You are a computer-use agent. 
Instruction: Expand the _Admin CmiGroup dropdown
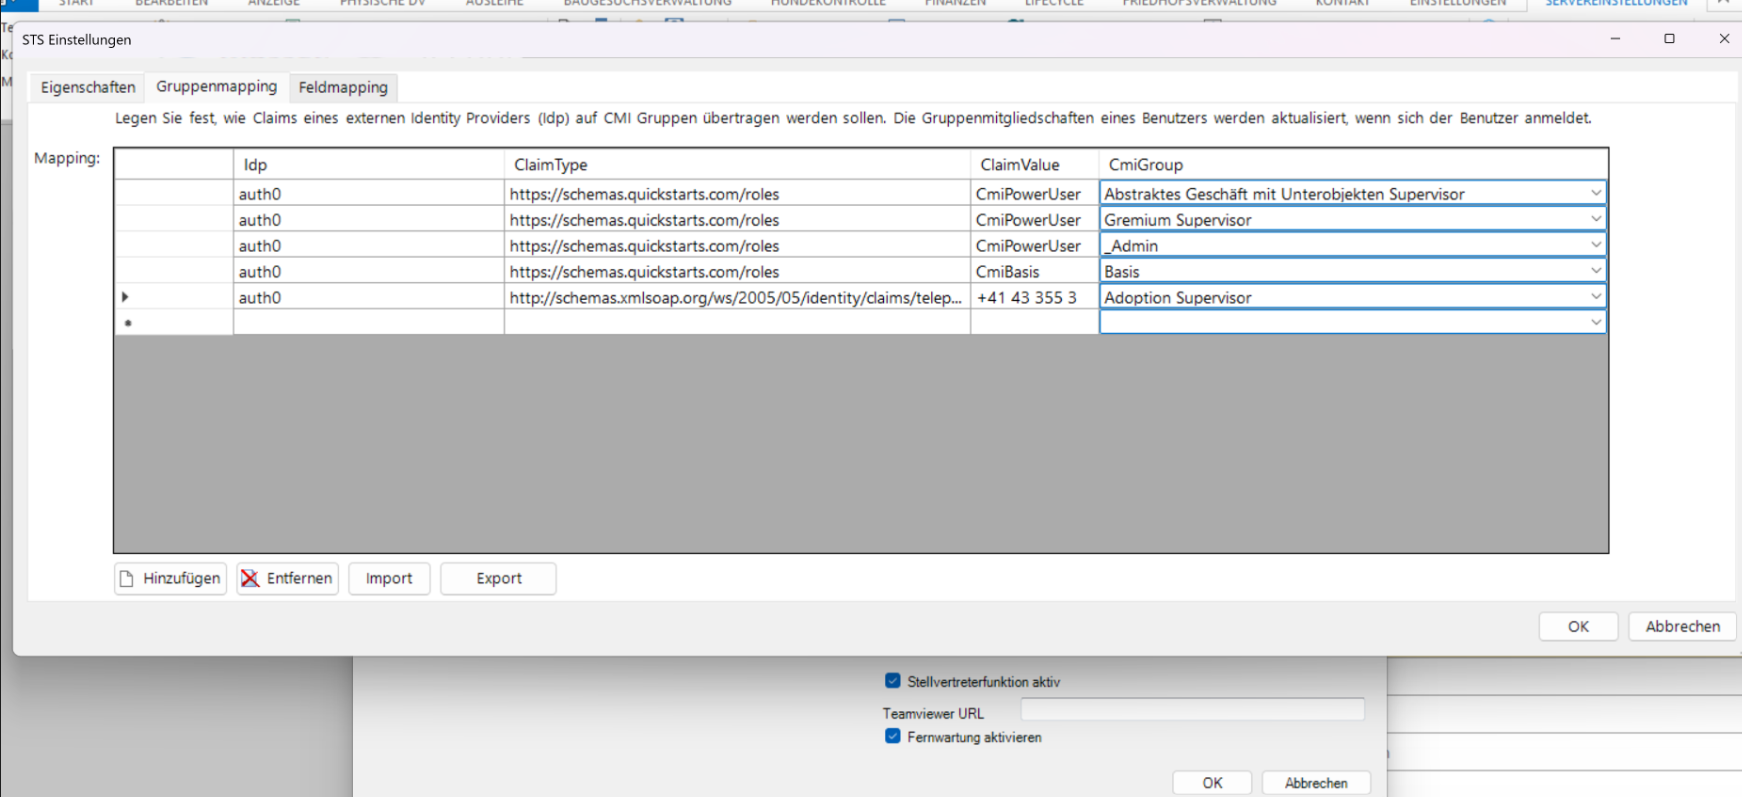coord(1595,245)
